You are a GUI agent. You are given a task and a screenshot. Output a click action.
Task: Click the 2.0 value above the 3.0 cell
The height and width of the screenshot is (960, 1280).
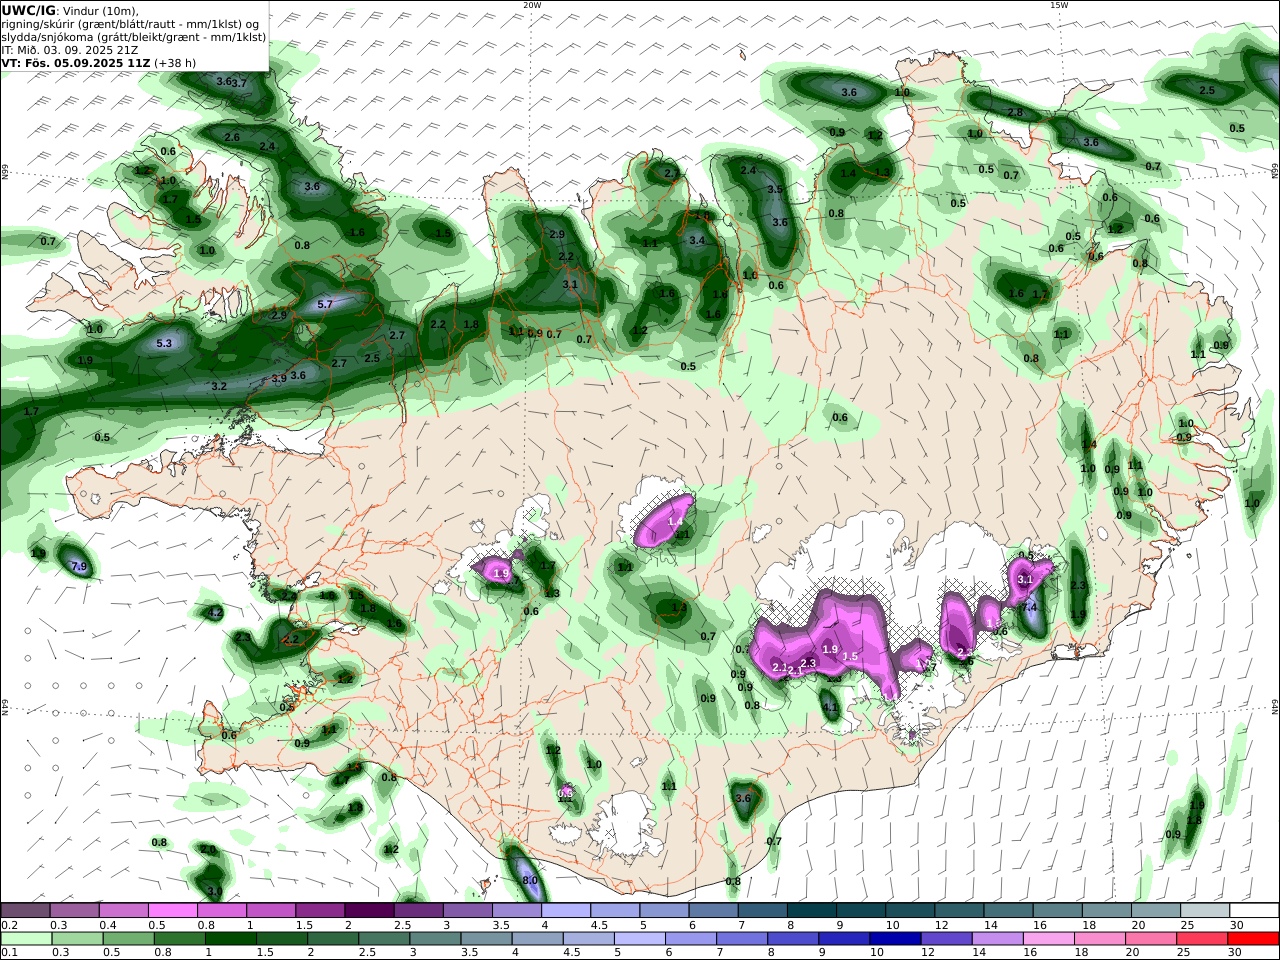(208, 850)
